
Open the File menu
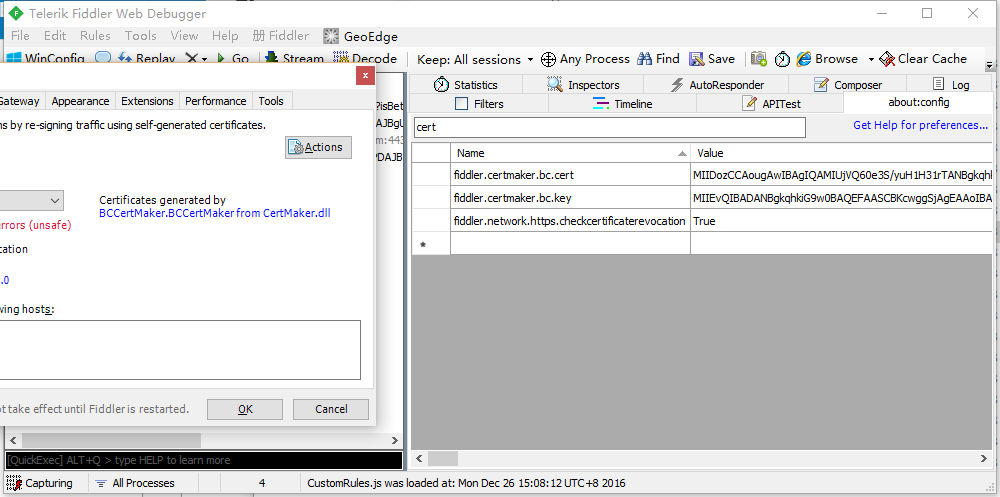pos(20,36)
